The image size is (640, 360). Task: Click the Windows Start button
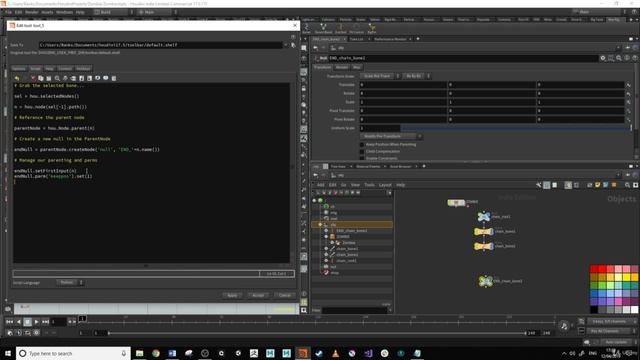coord(8,353)
